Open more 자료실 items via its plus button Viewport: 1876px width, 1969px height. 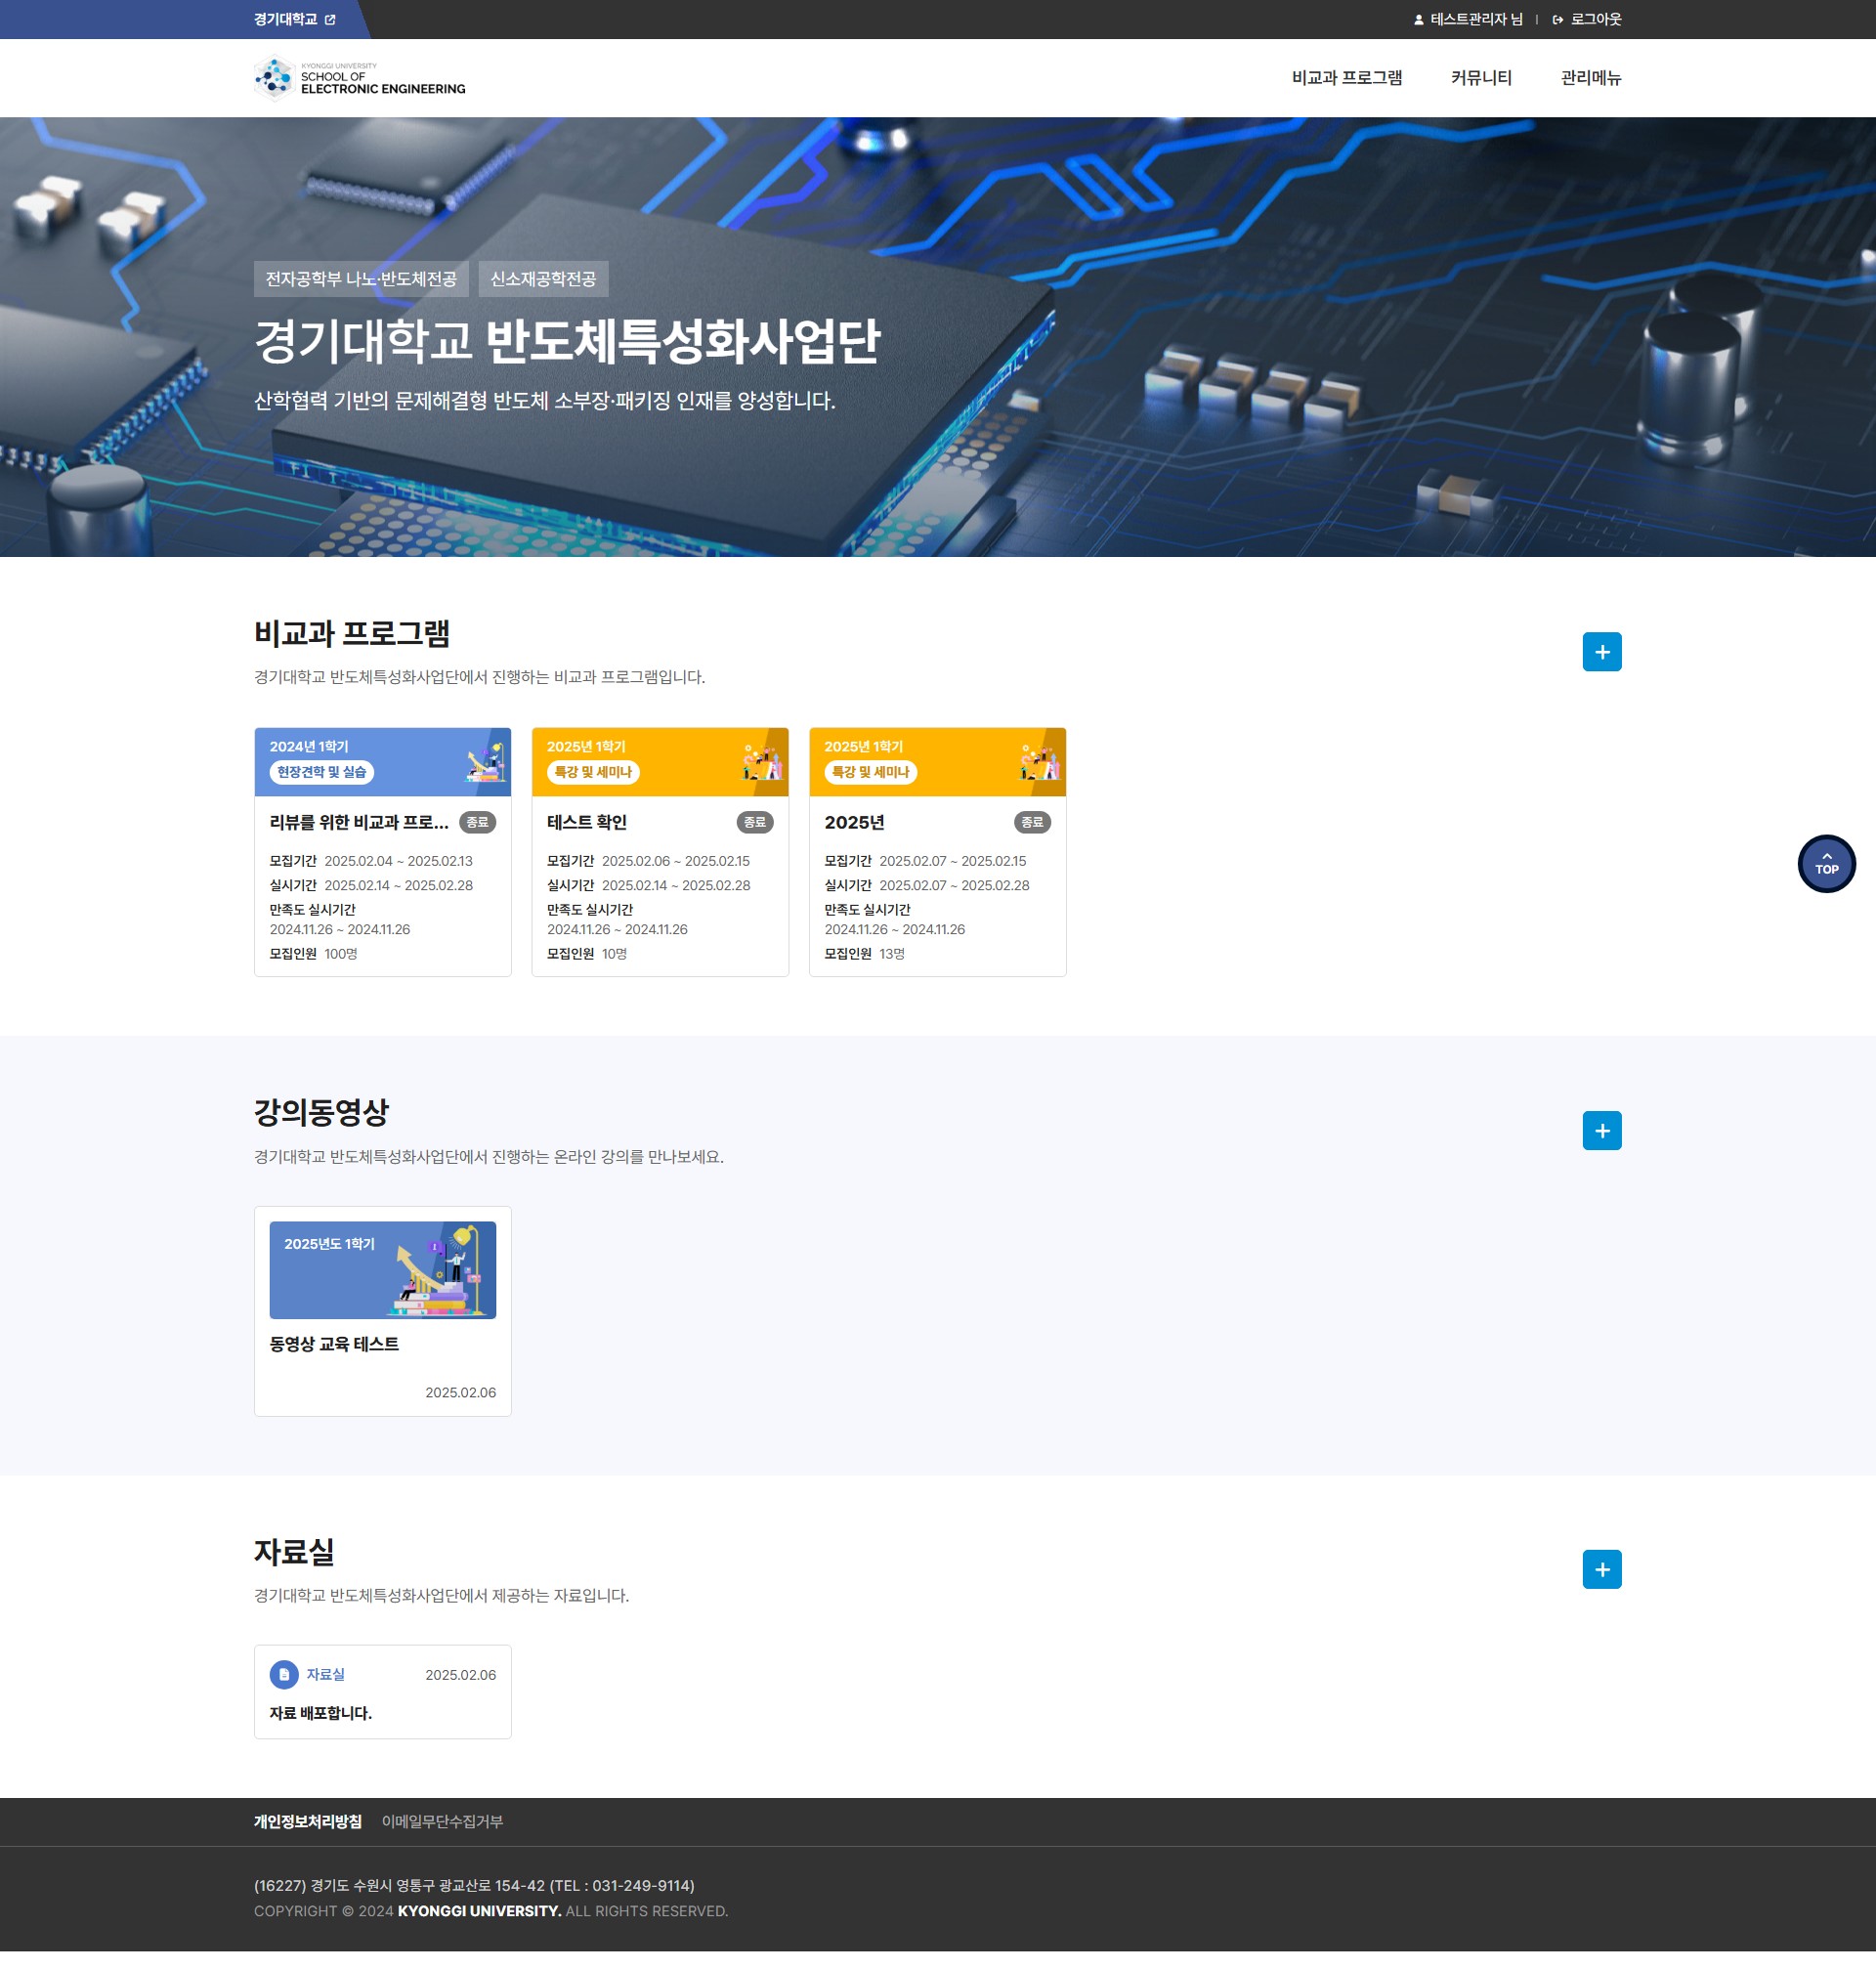(1601, 1569)
